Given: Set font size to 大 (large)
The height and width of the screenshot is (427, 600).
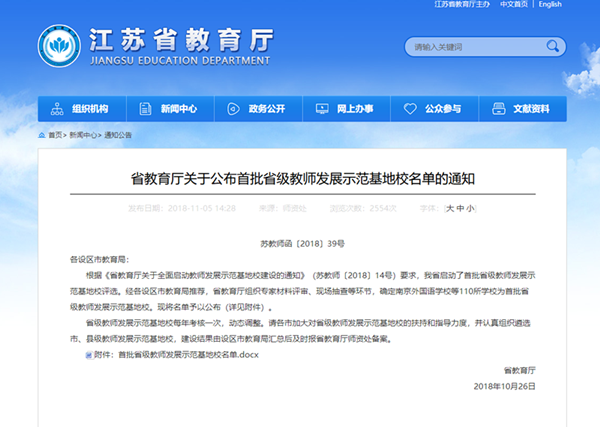Looking at the screenshot, I should tap(449, 208).
